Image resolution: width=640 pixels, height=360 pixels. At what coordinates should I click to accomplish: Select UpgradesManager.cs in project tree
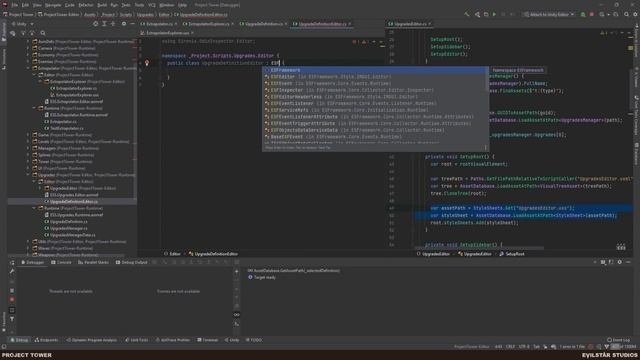coord(69,228)
